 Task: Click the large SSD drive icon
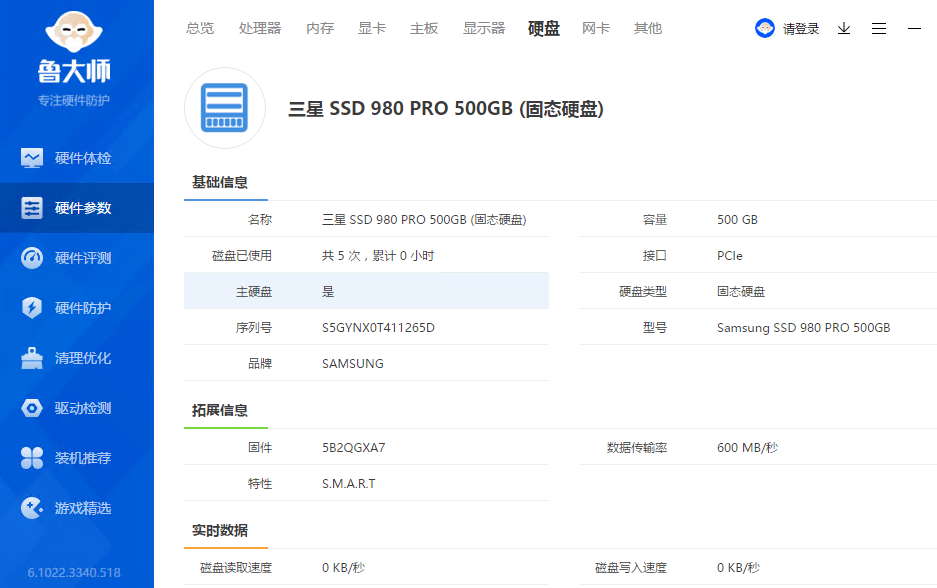(x=225, y=108)
